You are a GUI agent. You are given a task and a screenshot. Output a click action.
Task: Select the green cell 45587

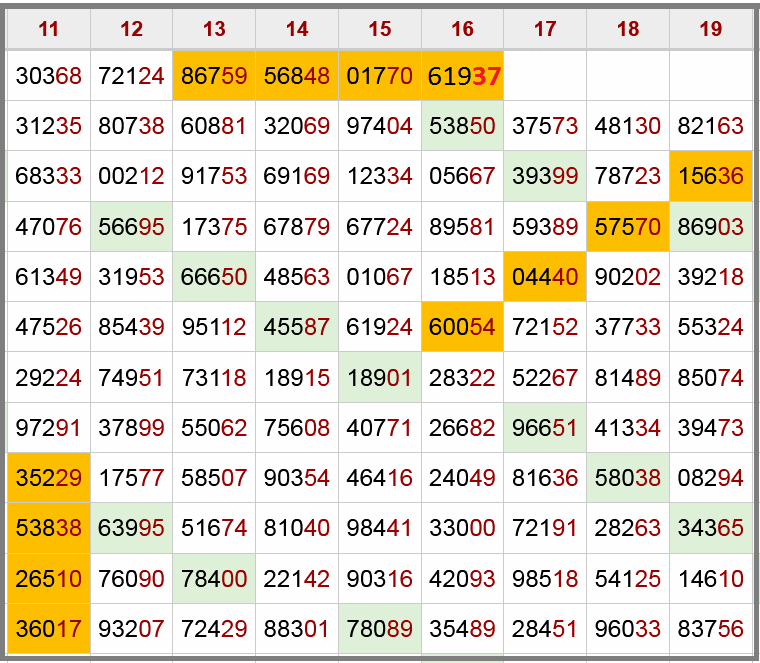click(x=297, y=327)
